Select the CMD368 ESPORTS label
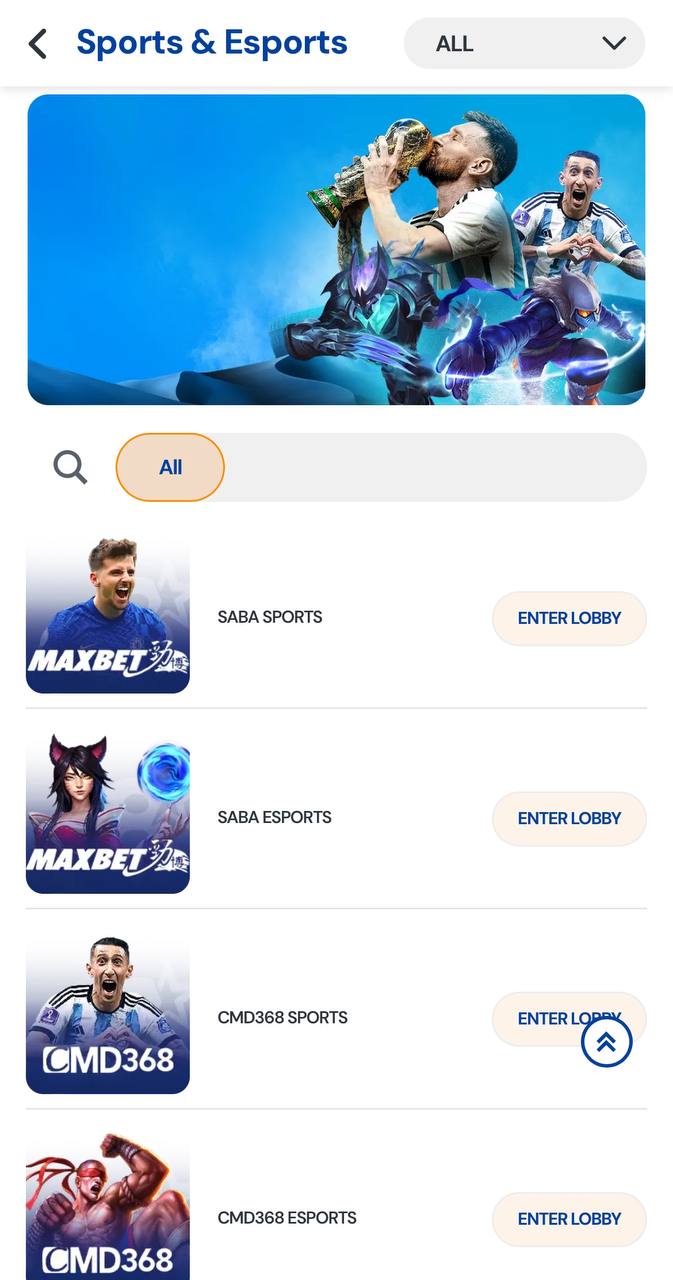The image size is (673, 1280). 287,1217
